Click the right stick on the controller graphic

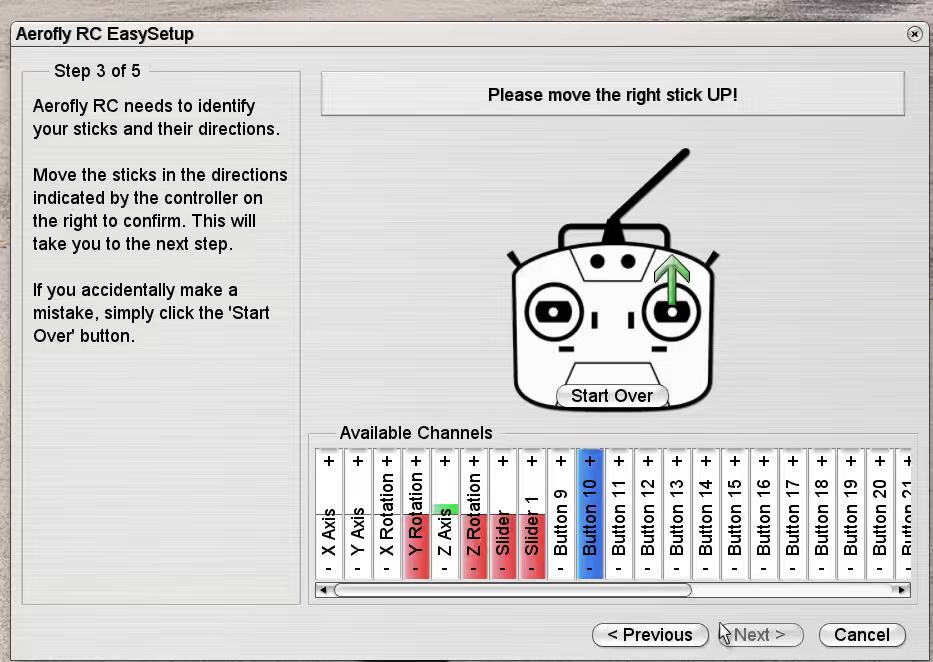pyautogui.click(x=672, y=314)
